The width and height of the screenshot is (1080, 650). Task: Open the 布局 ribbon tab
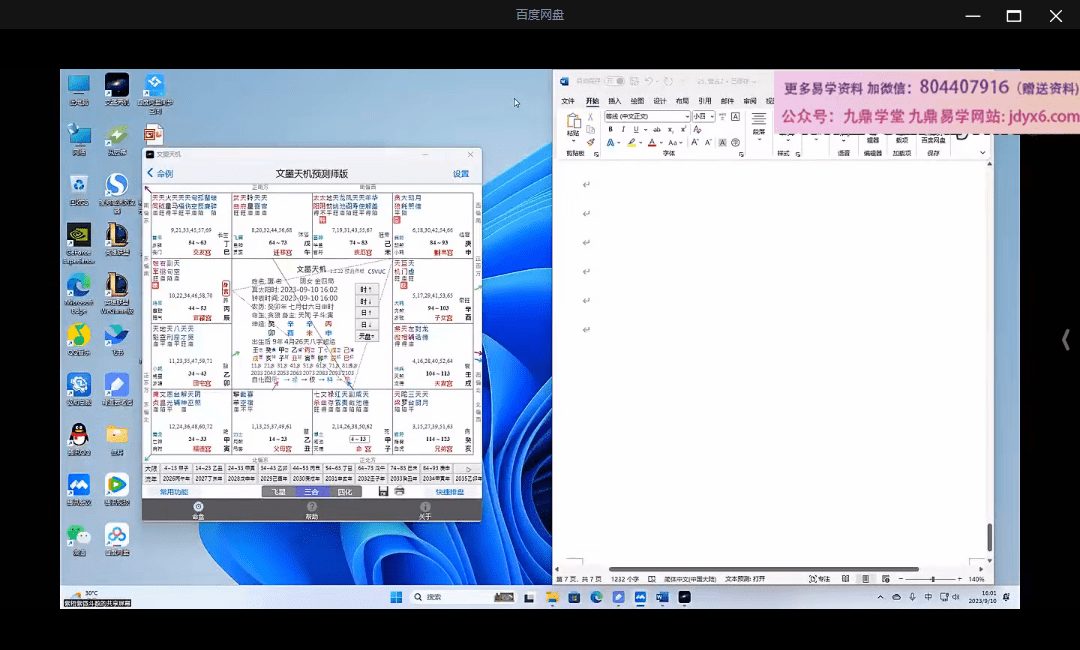pyautogui.click(x=682, y=101)
